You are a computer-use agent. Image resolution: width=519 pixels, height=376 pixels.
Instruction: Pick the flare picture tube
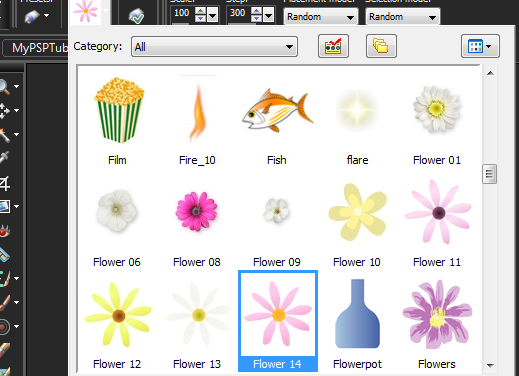[x=357, y=110]
